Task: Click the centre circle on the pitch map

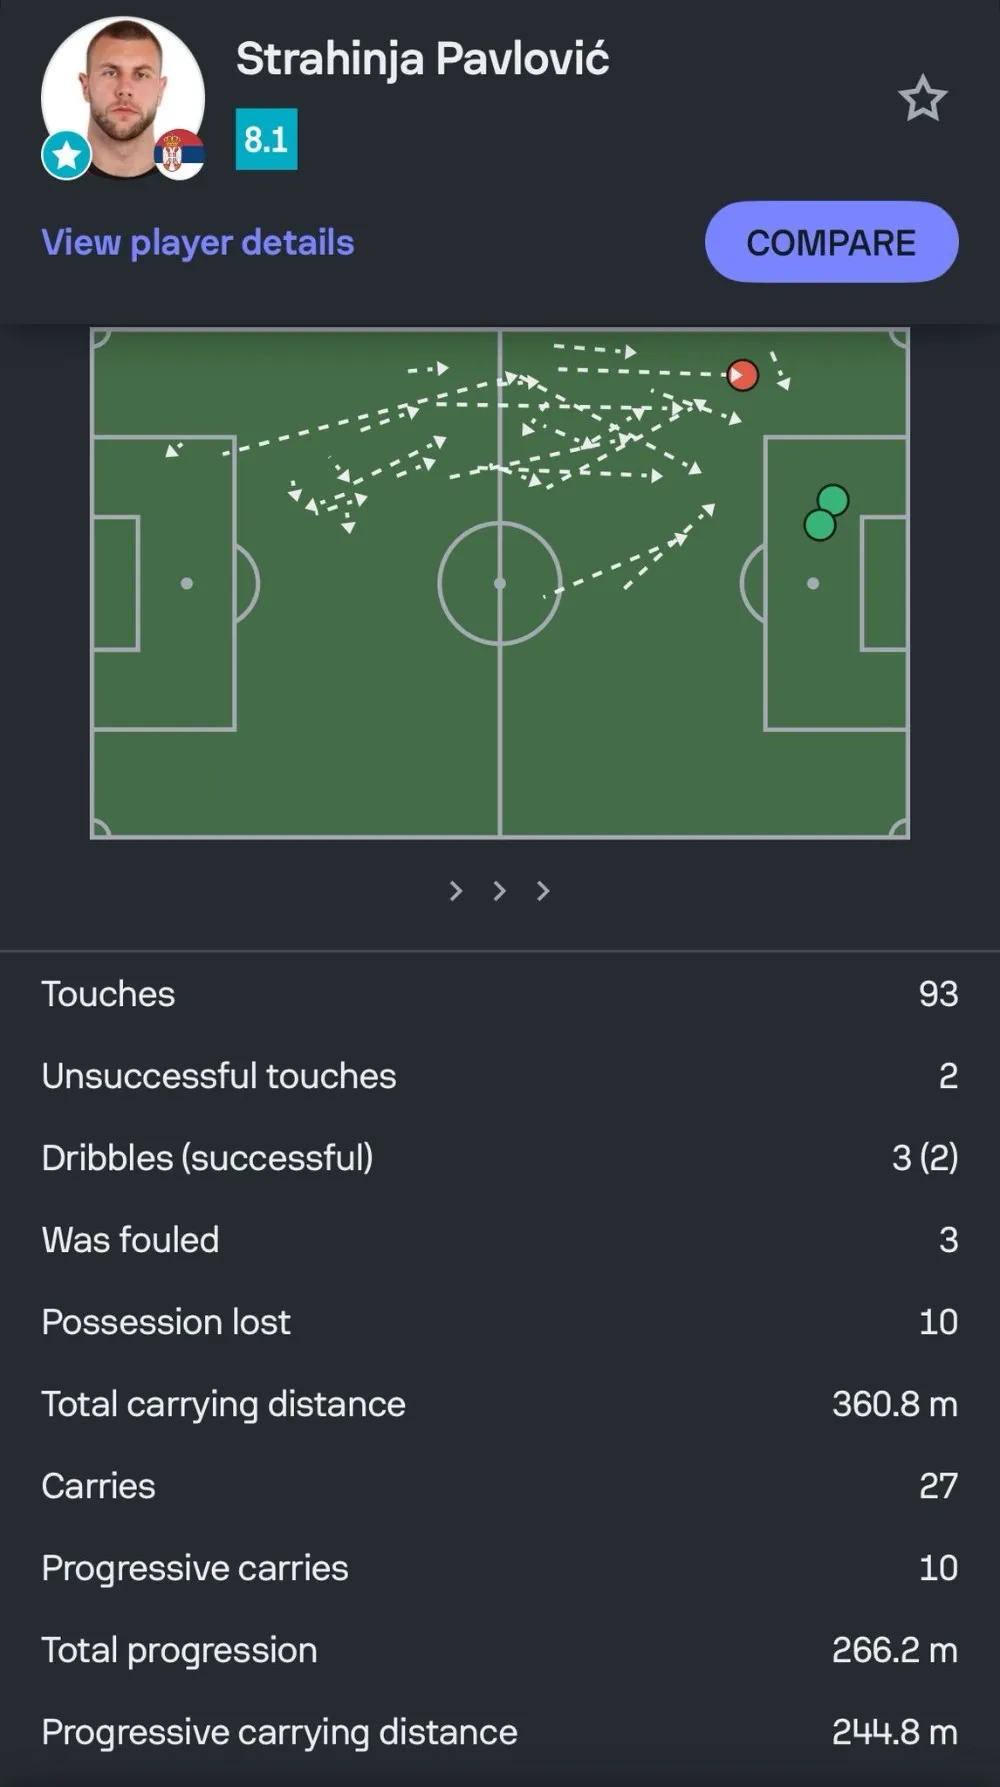Action: [500, 583]
